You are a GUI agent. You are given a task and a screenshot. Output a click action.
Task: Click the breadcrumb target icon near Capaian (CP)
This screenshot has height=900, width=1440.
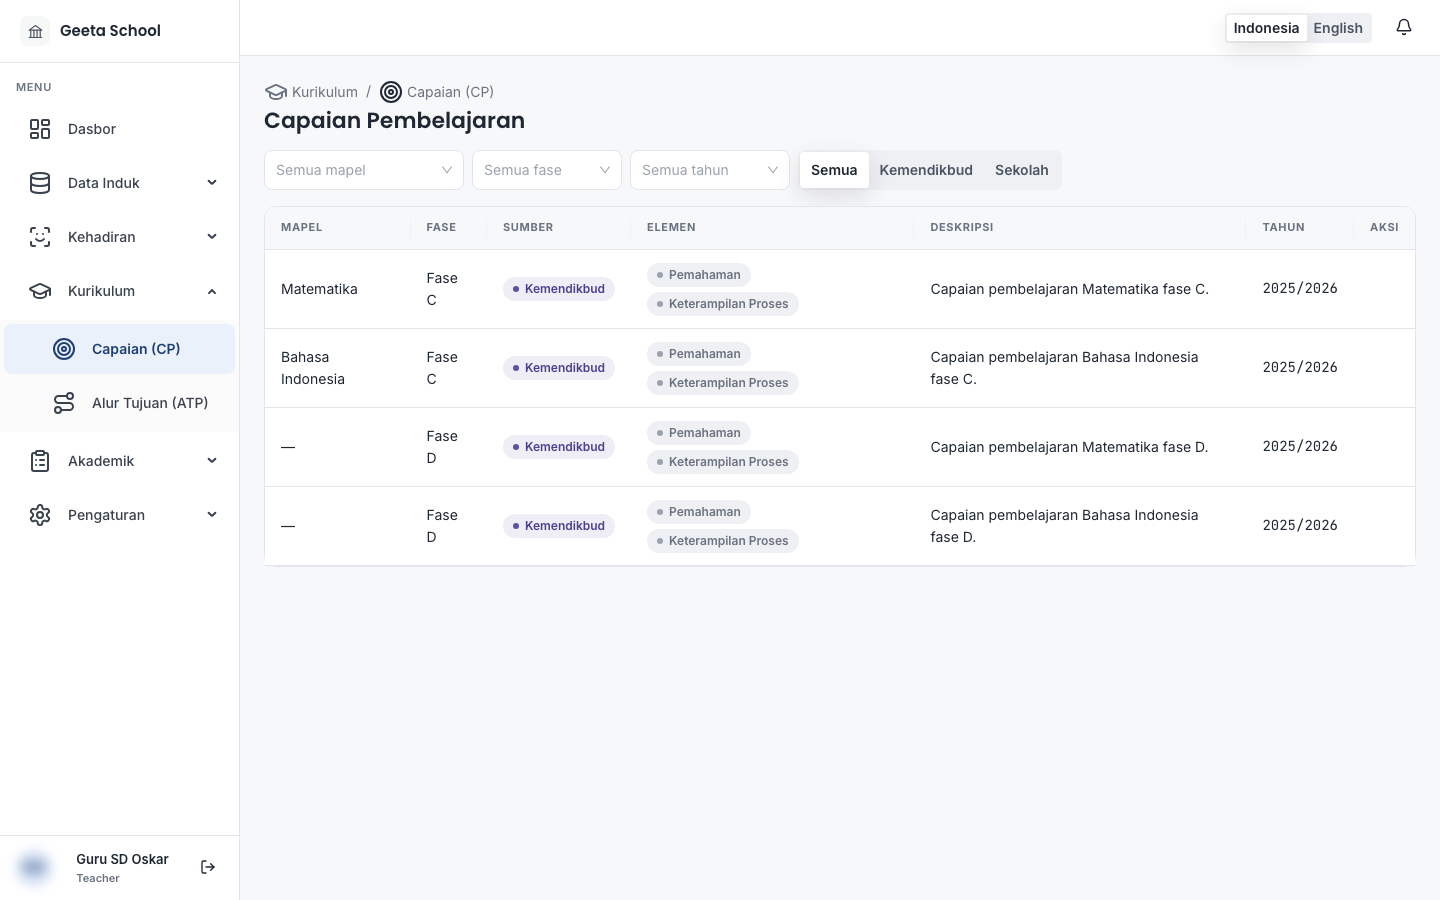[x=391, y=92]
